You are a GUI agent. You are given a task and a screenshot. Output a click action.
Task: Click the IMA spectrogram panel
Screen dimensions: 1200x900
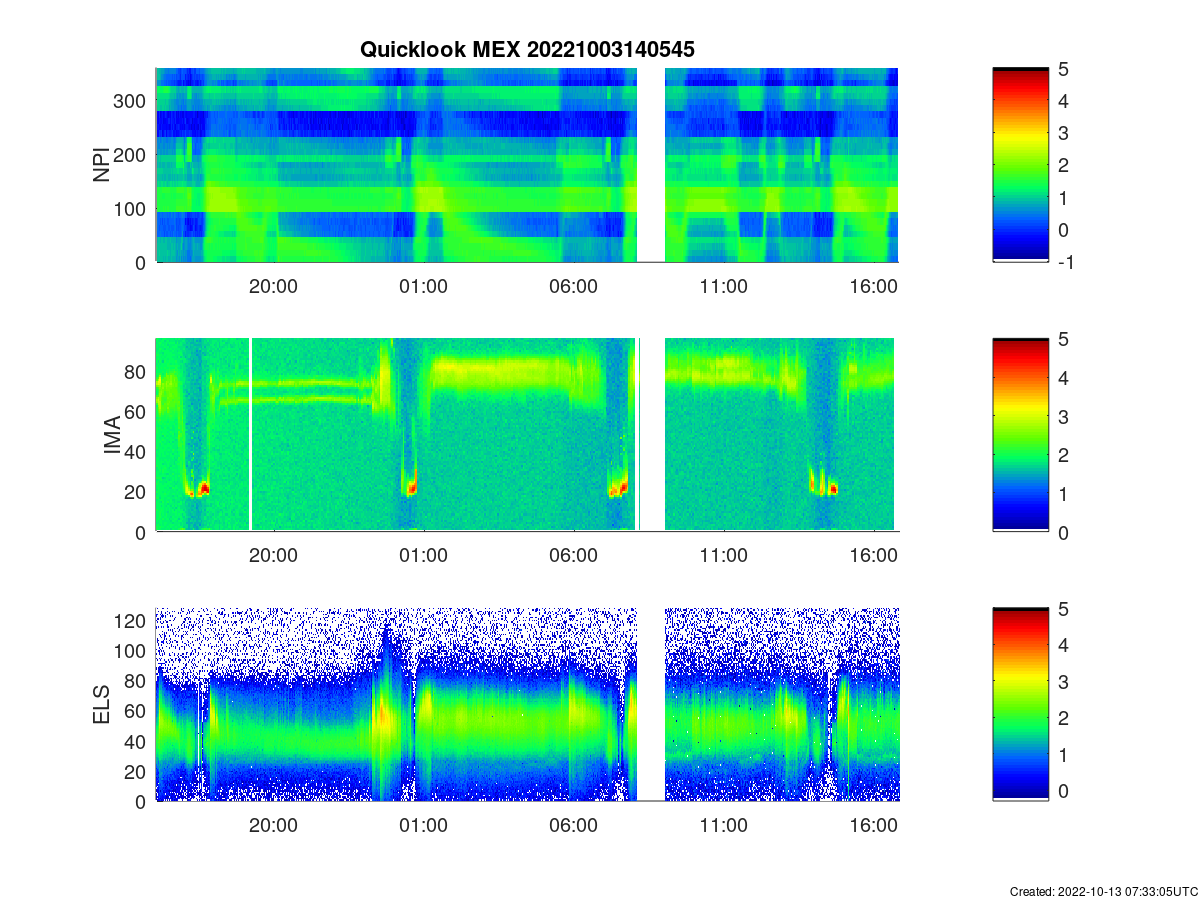[527, 435]
